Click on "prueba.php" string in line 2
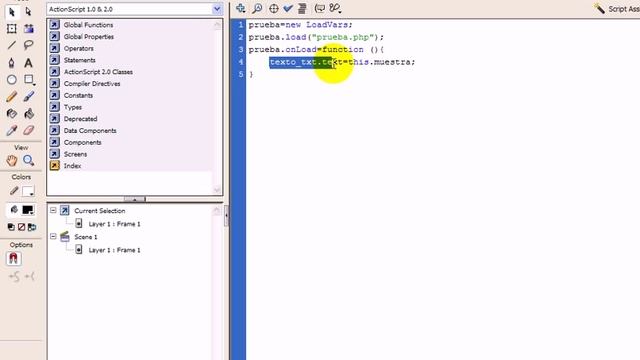Viewport: 640px width, 360px height. tap(343, 37)
